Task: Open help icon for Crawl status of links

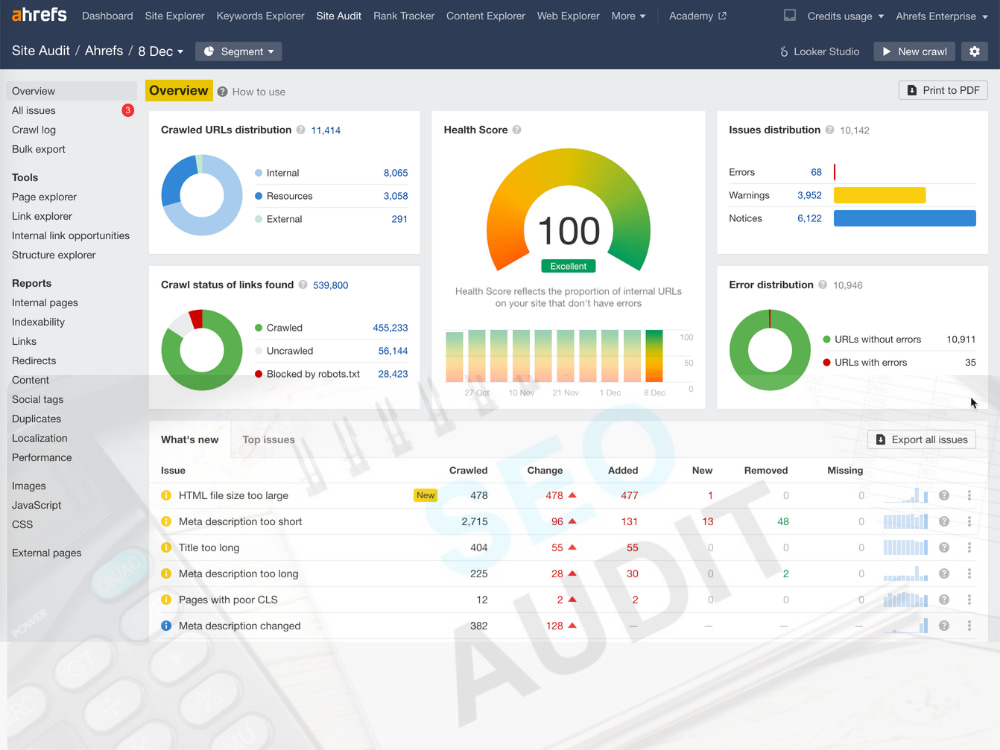Action: (x=303, y=284)
